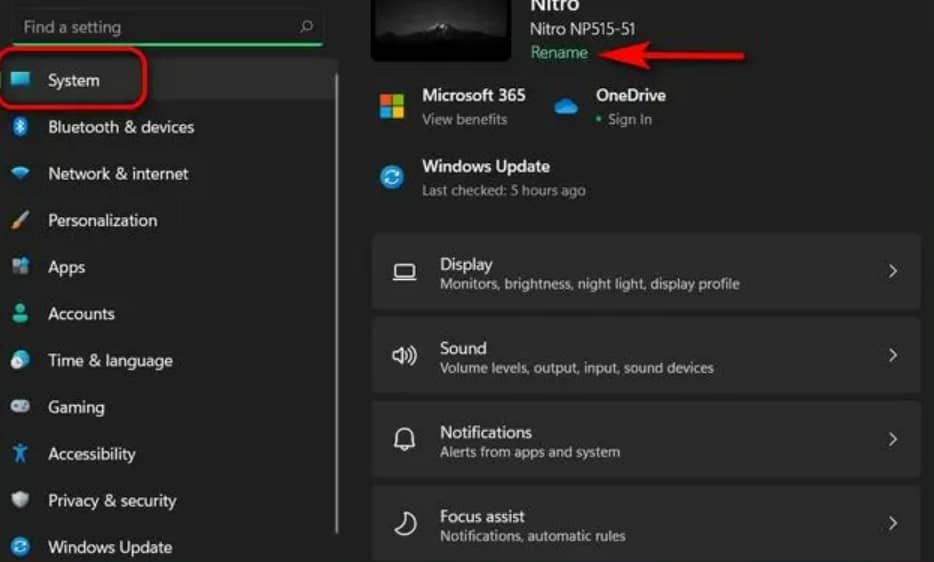
Task: Open Display monitors and brightness row
Action: [x=646, y=272]
